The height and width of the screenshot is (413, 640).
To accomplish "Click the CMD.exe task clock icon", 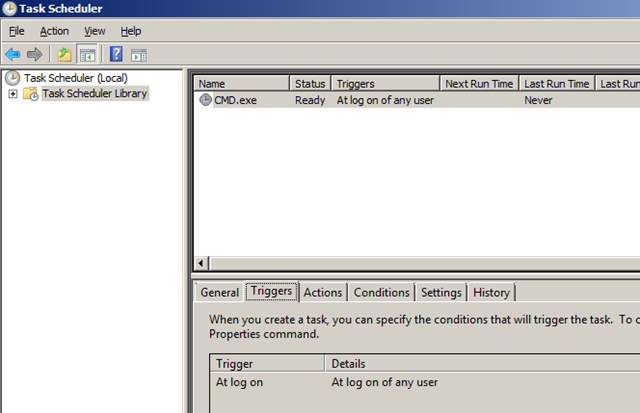I will [206, 101].
